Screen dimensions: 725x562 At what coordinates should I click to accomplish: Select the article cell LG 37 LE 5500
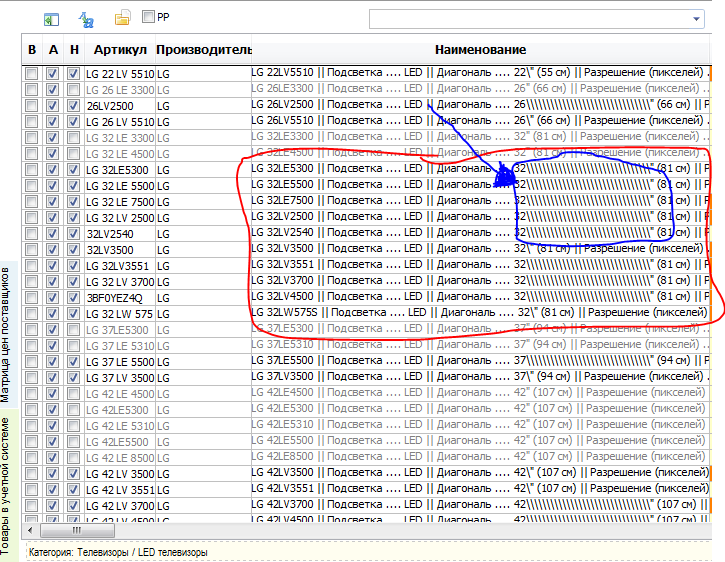[120, 362]
